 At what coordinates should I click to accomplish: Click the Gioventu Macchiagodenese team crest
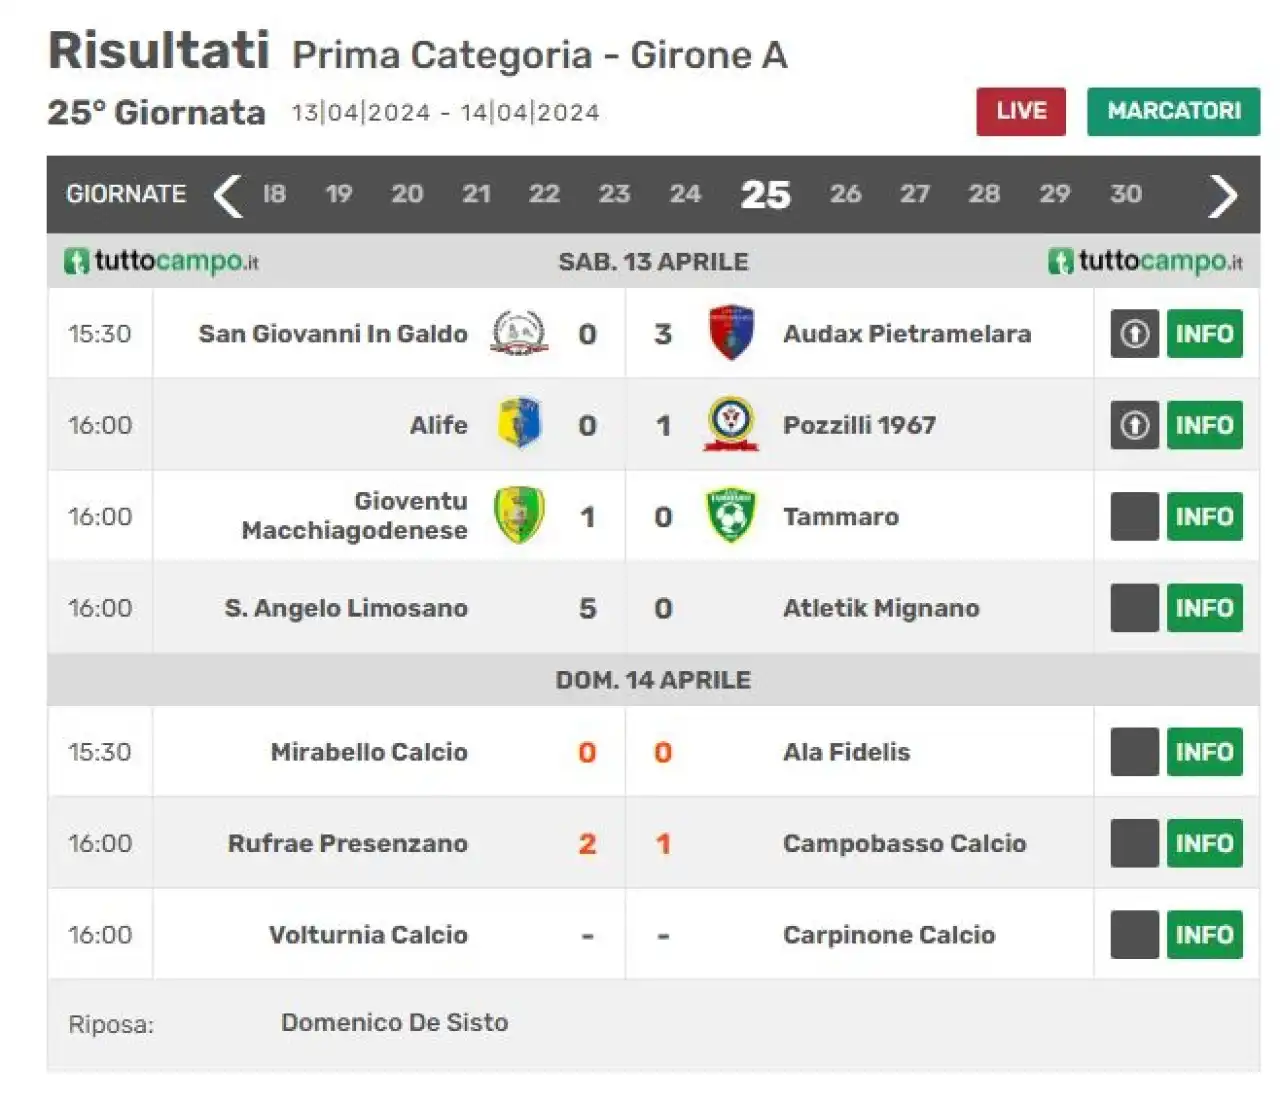[x=520, y=516]
